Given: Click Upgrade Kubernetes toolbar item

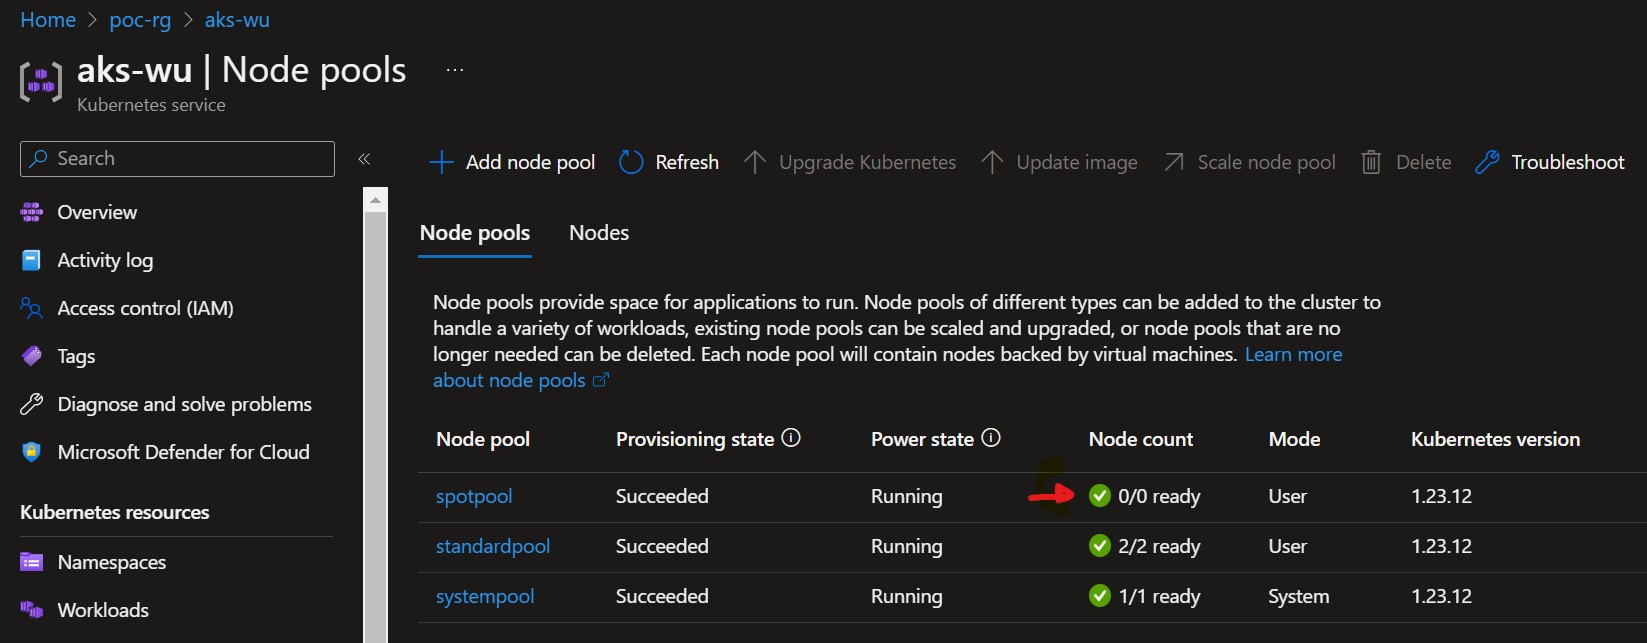Looking at the screenshot, I should pyautogui.click(x=850, y=162).
